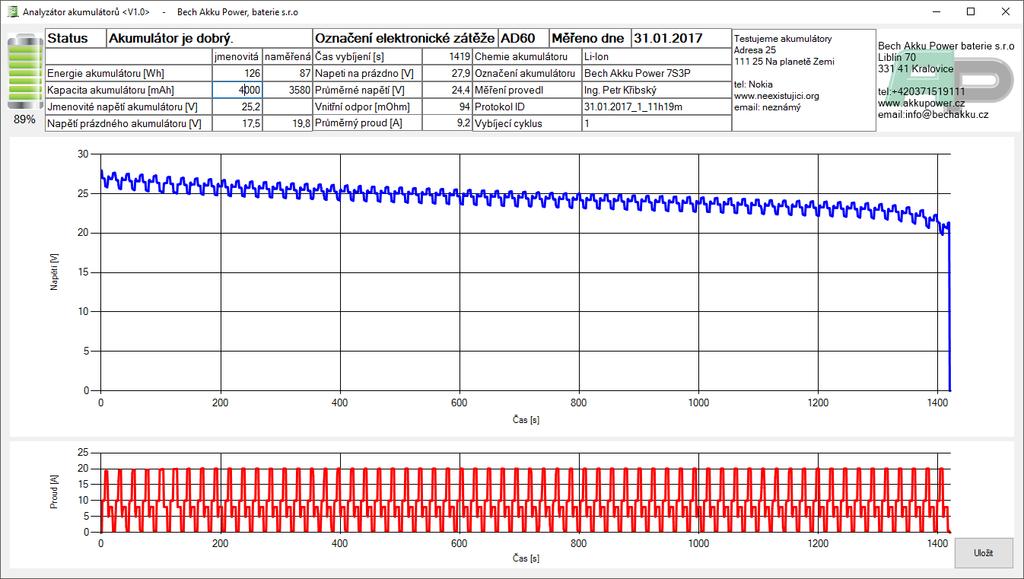The image size is (1024, 579).
Task: Edit the Bech Akku Power 7S3P battery label
Action: tap(656, 73)
